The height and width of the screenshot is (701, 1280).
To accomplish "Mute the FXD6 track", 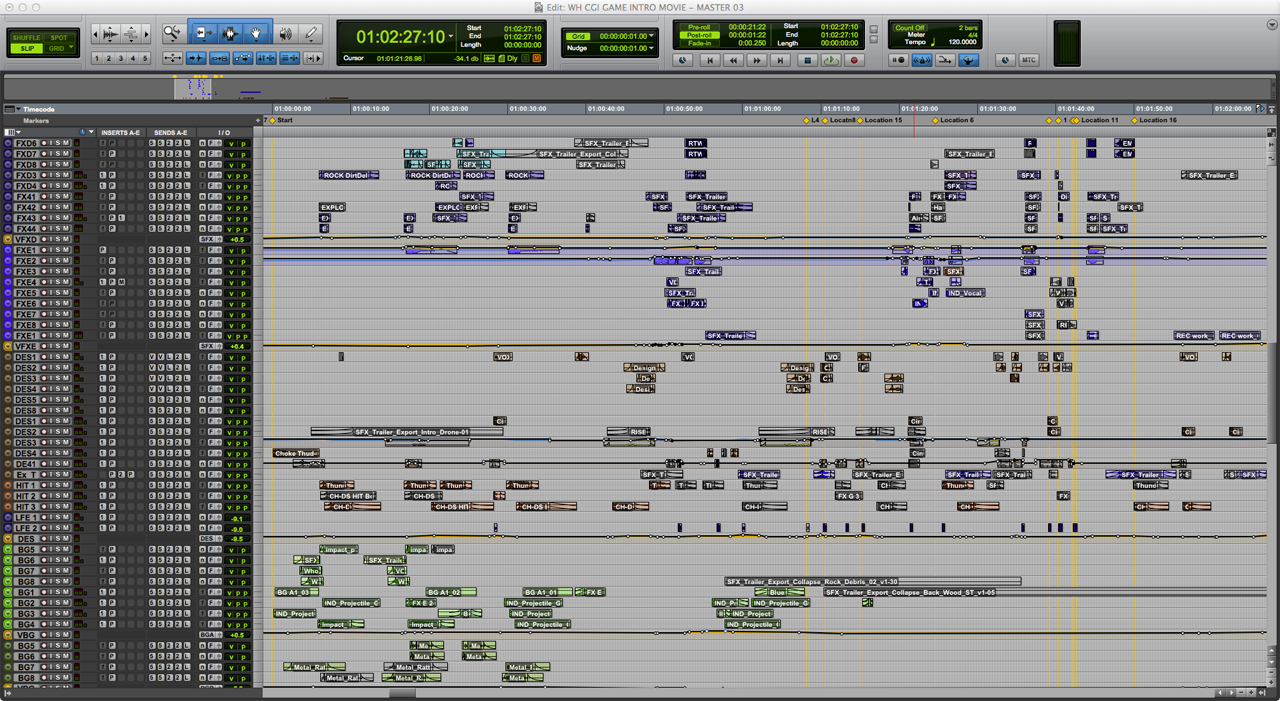I will [68, 143].
